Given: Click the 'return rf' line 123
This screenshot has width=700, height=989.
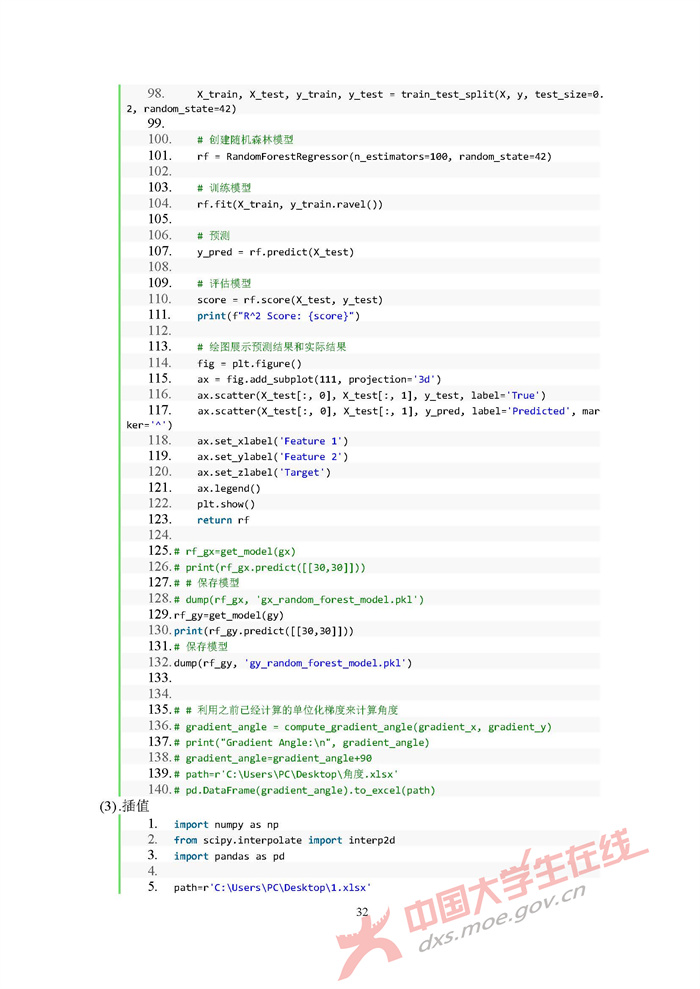Looking at the screenshot, I should (223, 520).
